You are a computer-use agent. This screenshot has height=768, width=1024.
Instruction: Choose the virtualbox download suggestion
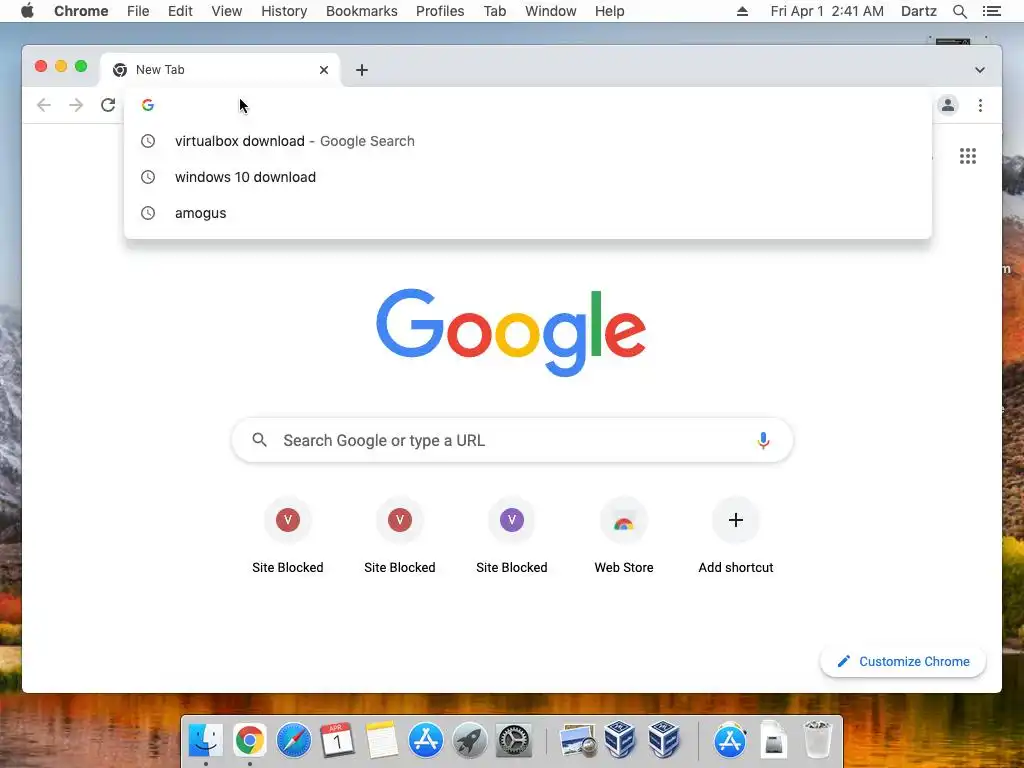tap(528, 141)
